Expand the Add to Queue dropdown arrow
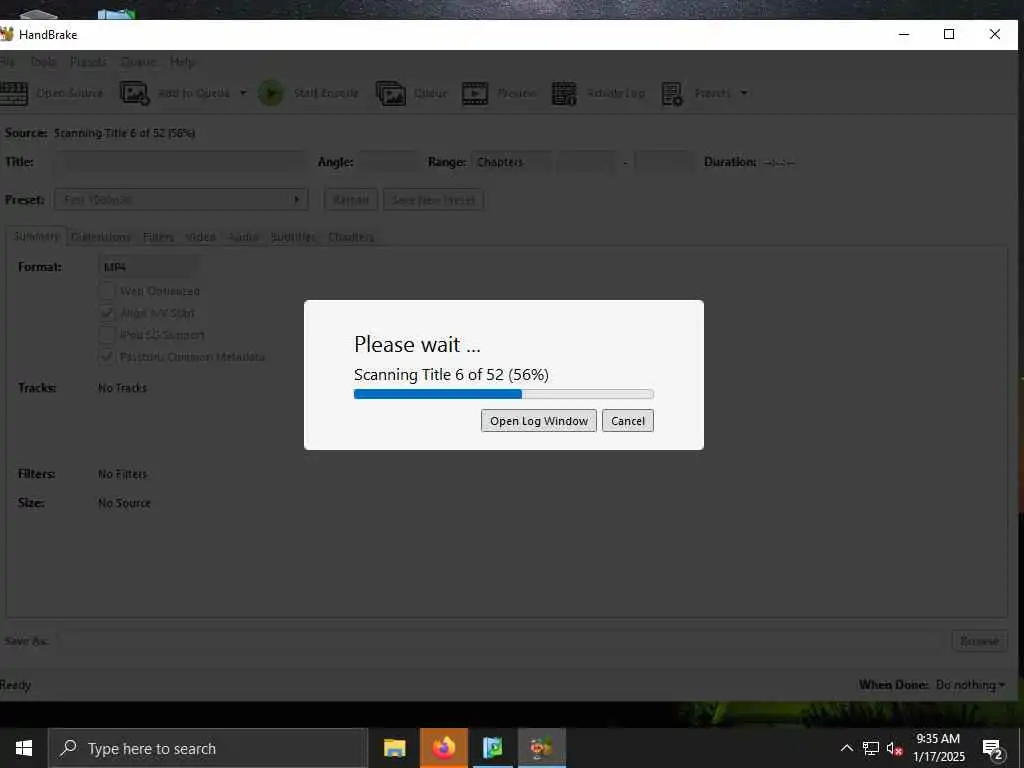 tap(243, 93)
